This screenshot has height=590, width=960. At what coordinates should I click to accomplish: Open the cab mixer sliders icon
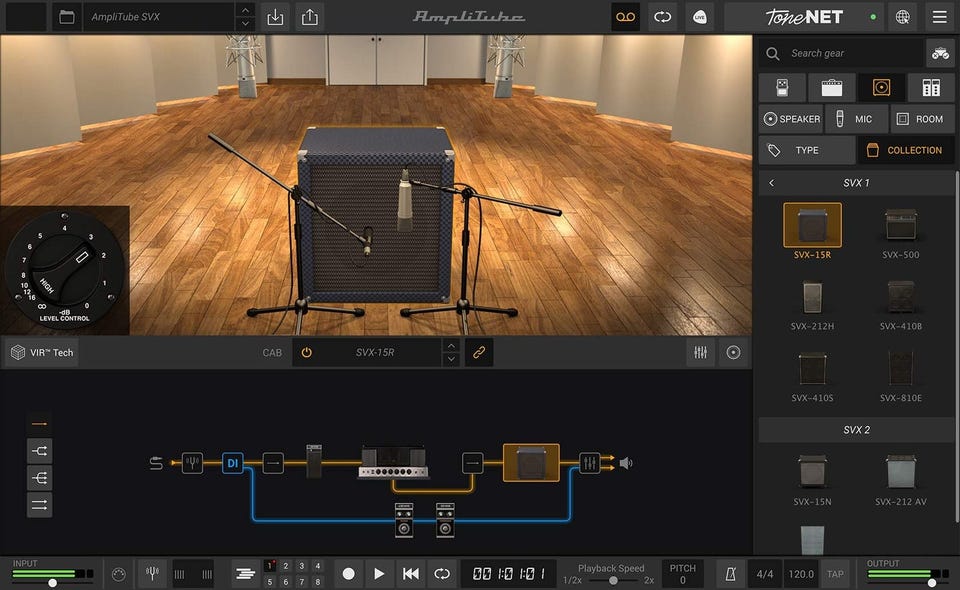pos(700,353)
